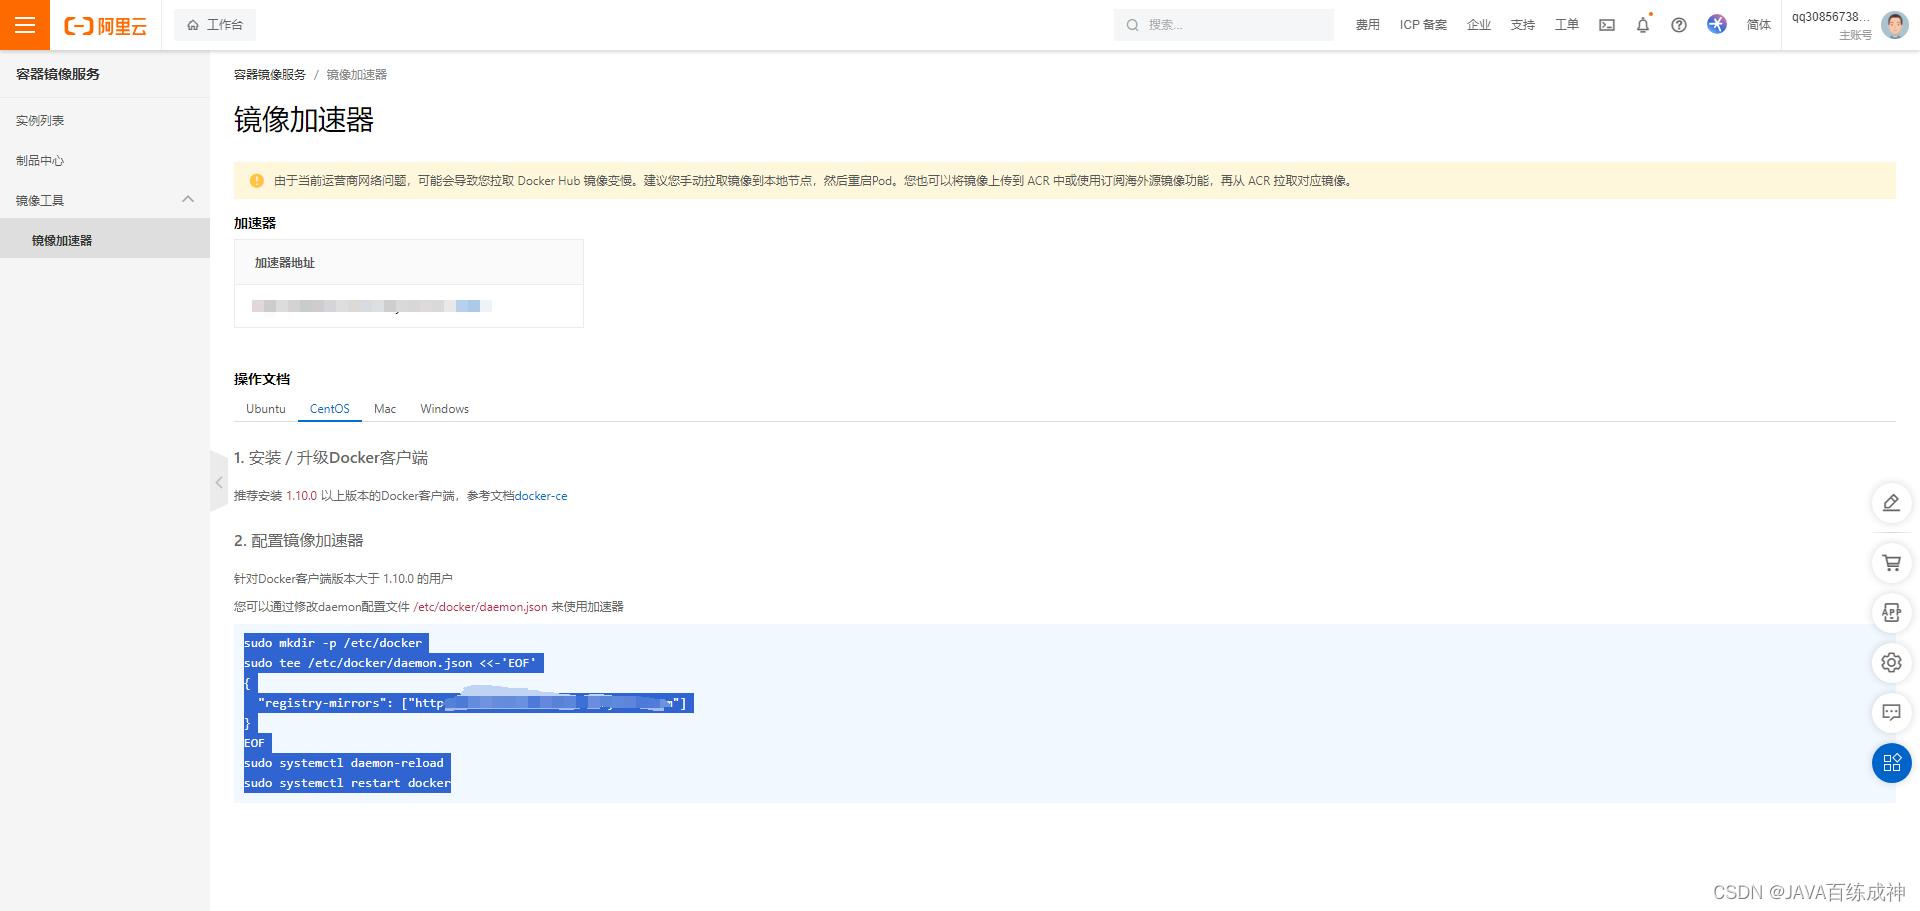Focus the top search box

[1223, 25]
